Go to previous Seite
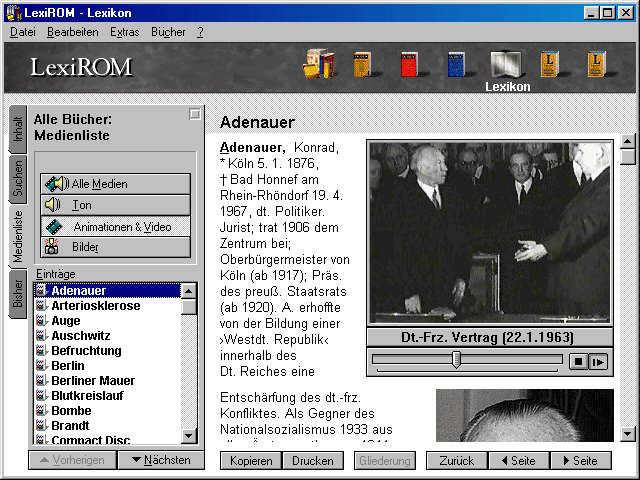This screenshot has width=640, height=480. (519, 460)
